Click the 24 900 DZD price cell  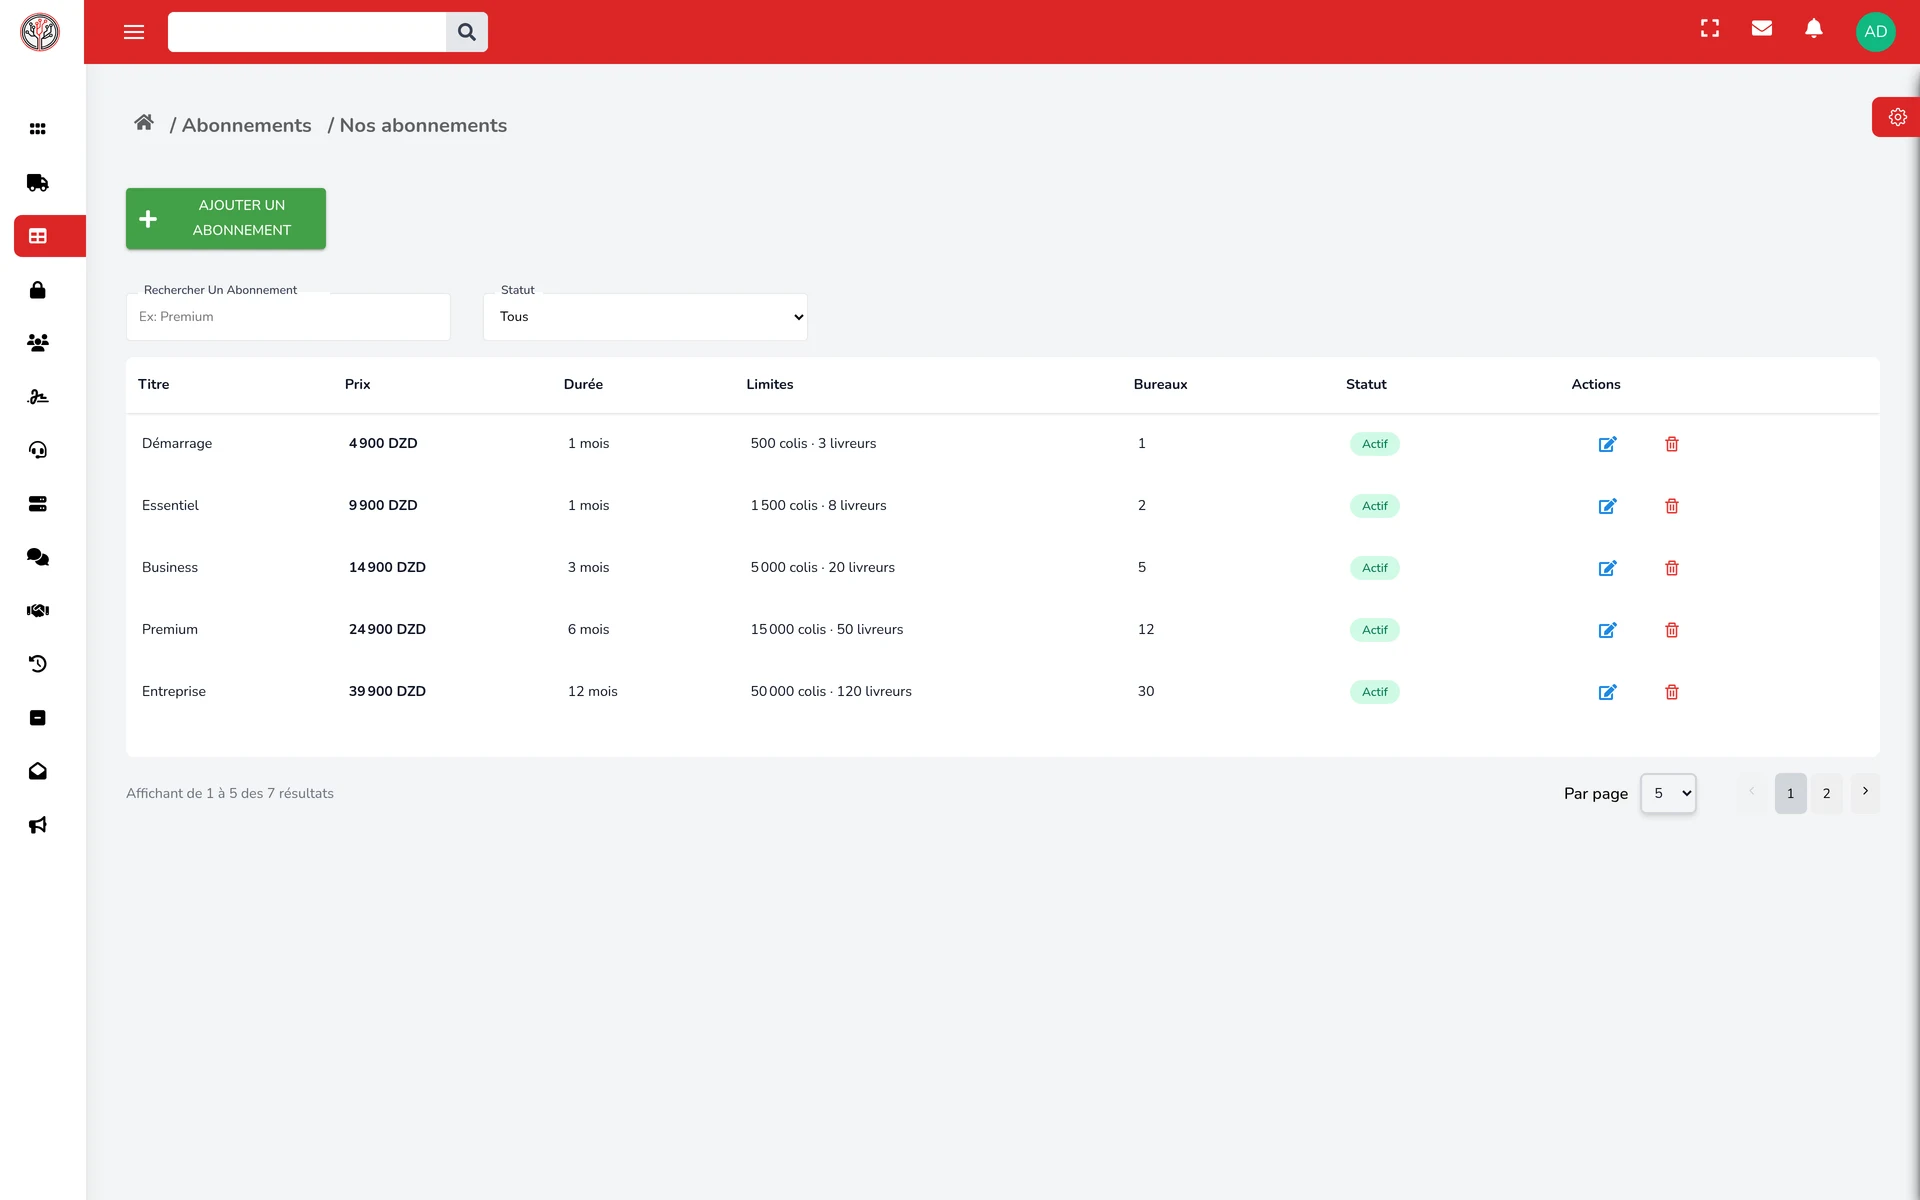pyautogui.click(x=387, y=629)
